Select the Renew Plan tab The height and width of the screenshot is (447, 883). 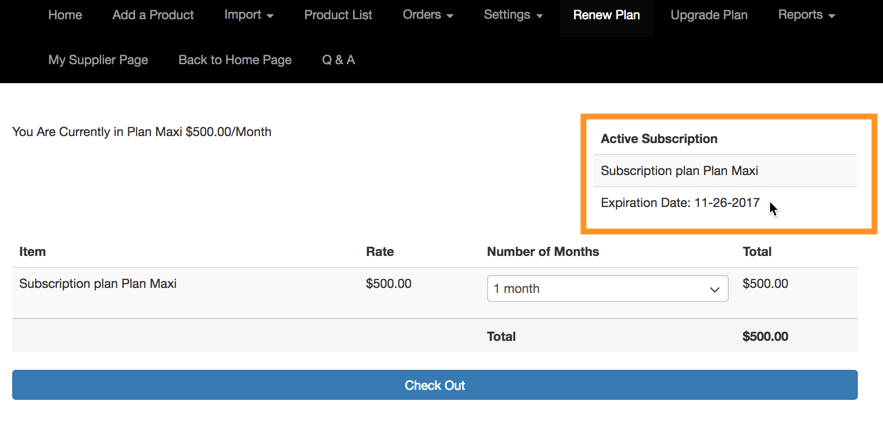(x=606, y=15)
